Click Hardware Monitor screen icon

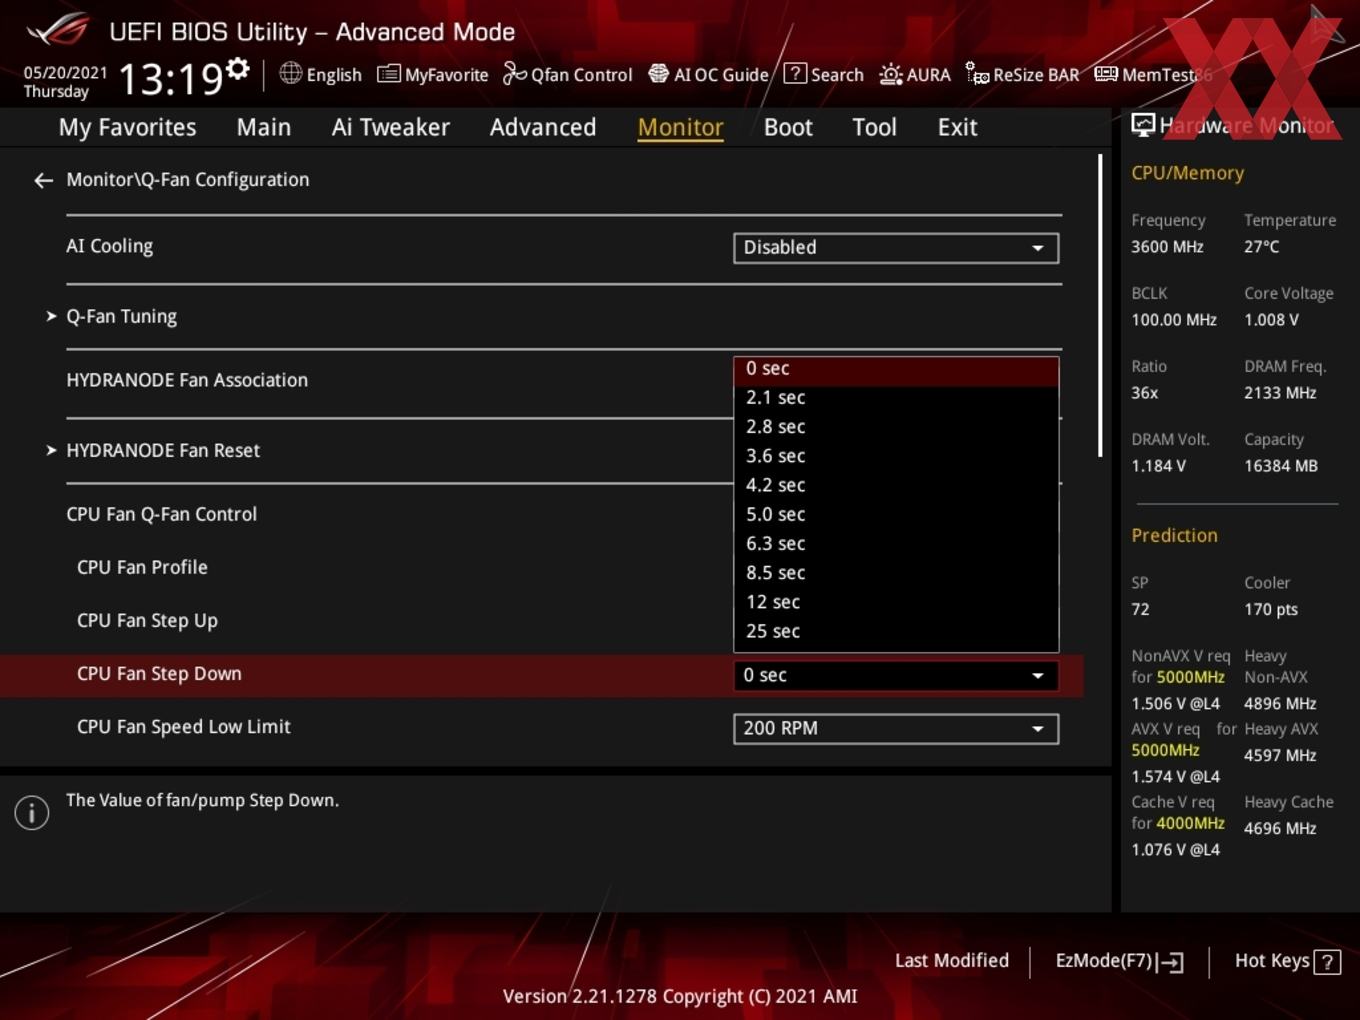click(1142, 125)
